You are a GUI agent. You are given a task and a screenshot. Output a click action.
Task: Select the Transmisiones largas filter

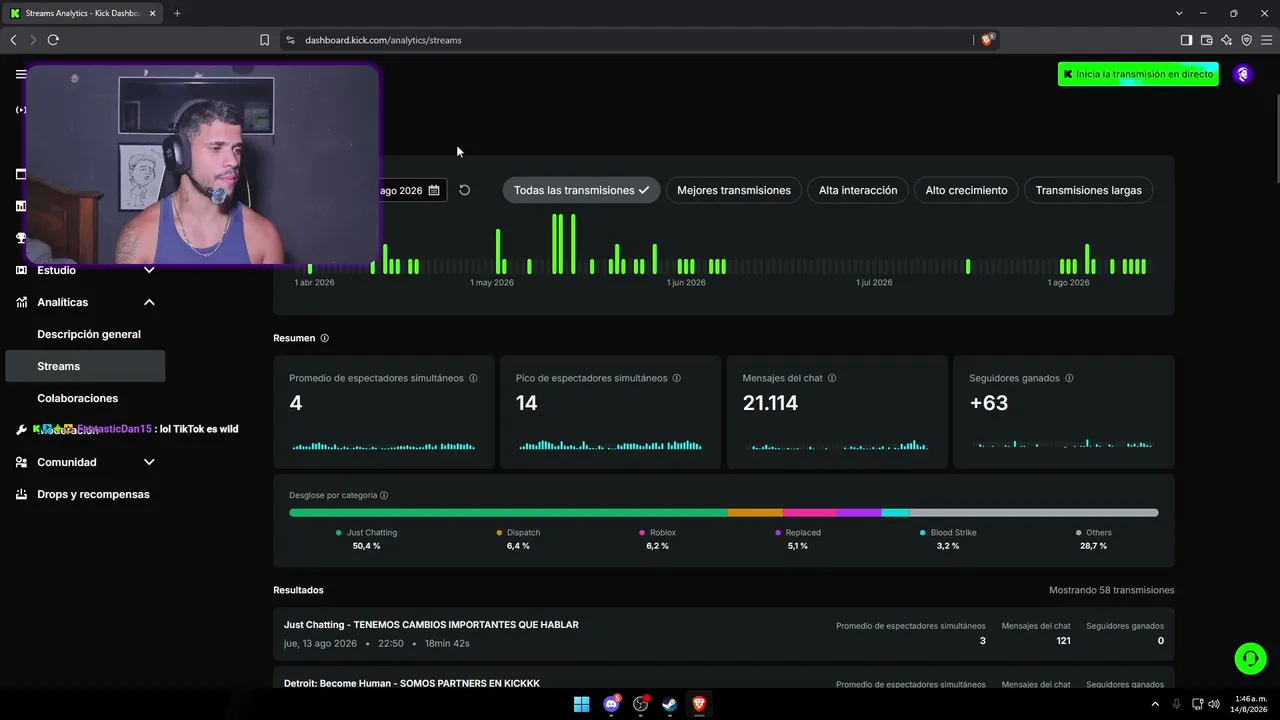pos(1088,190)
